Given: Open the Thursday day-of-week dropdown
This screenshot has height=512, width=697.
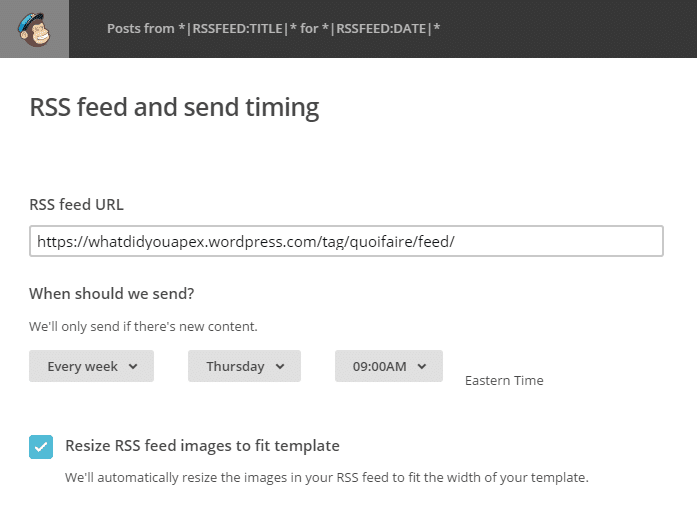Looking at the screenshot, I should [244, 366].
